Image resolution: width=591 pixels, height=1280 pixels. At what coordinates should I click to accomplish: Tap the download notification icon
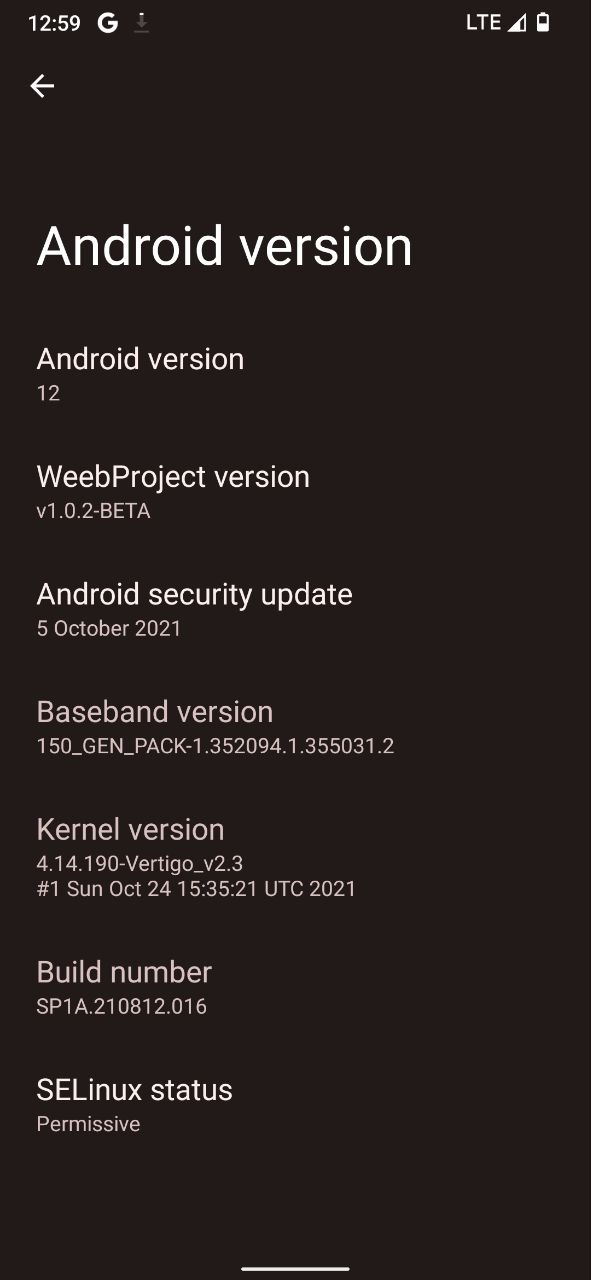click(142, 23)
